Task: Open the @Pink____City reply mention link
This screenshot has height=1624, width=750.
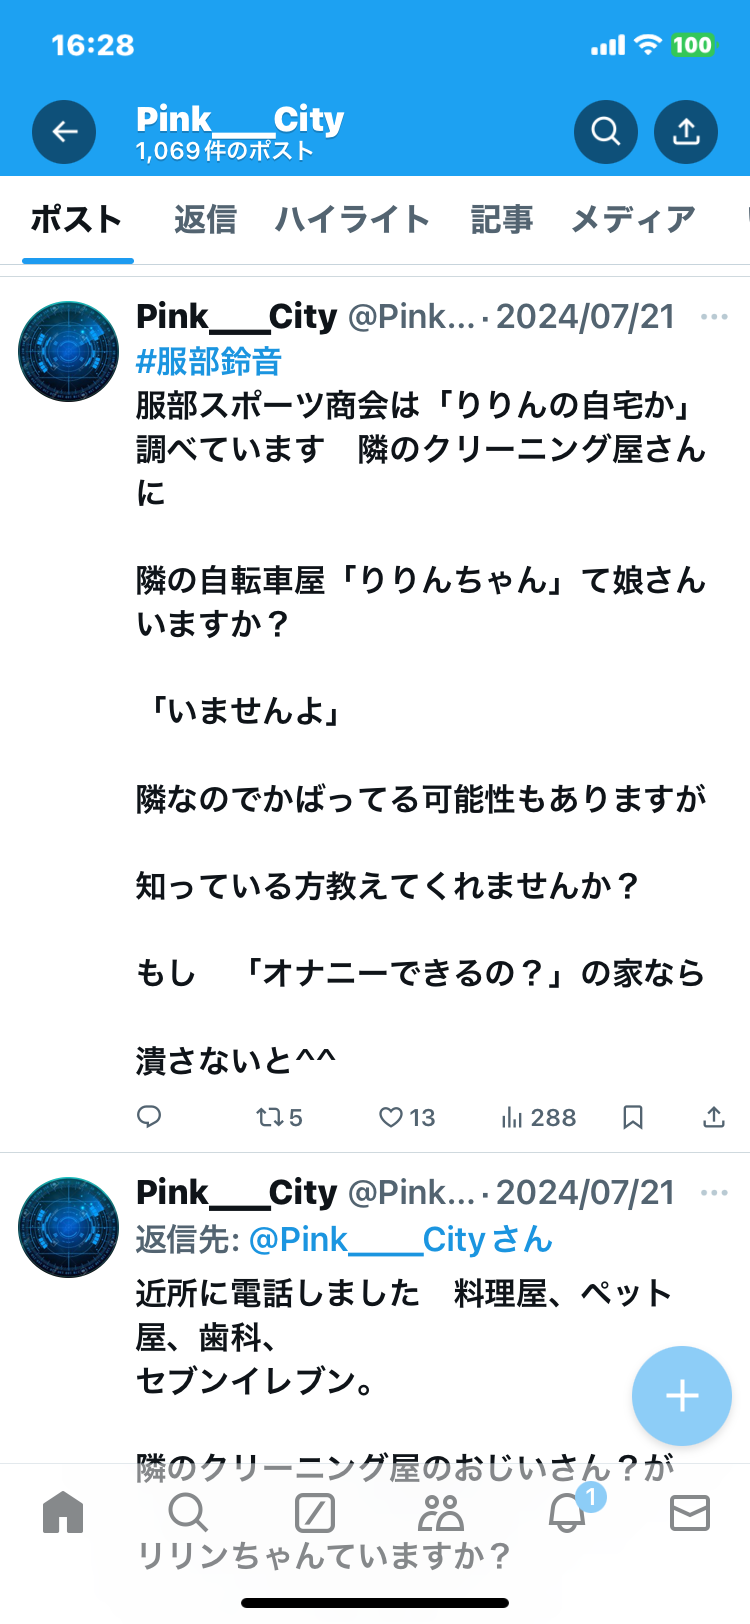Action: 400,1240
